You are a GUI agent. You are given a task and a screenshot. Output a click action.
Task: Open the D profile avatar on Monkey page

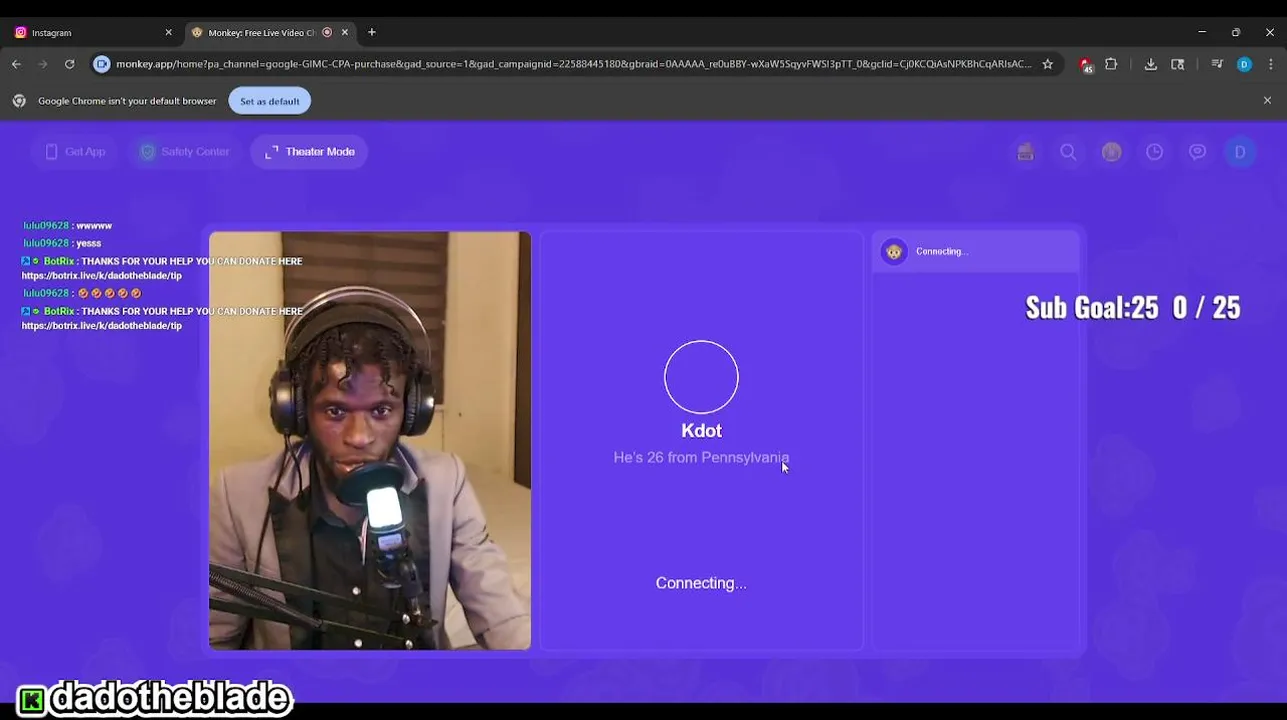pos(1240,152)
